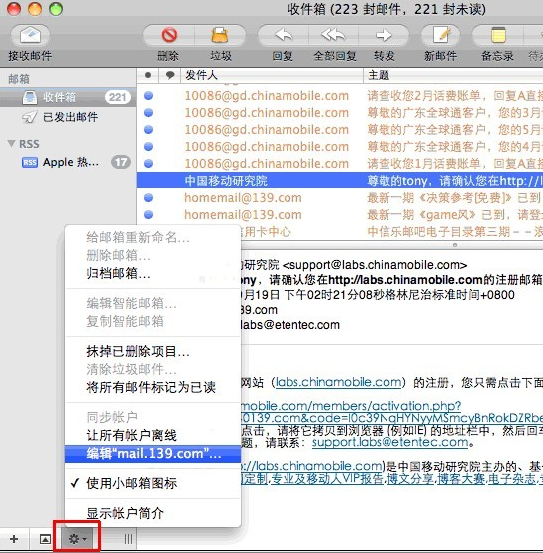
Task: Choose Edit "mail.139.com"... menu item
Action: pos(153,454)
